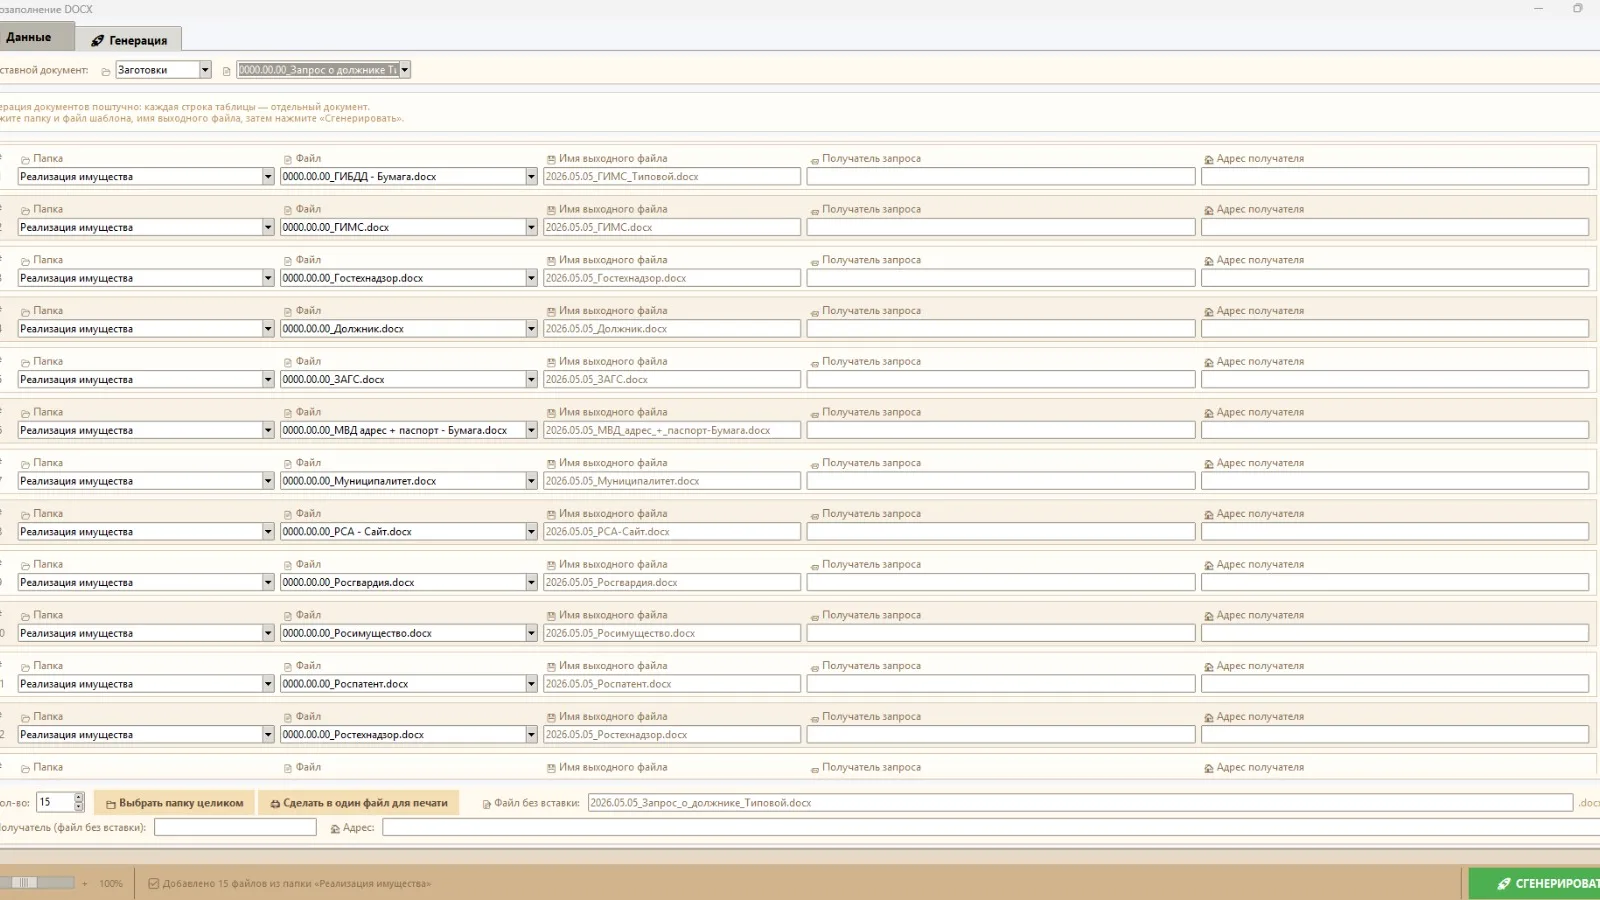1600x900 pixels.
Task: Click Выбрать папку целиком button
Action: tap(174, 803)
